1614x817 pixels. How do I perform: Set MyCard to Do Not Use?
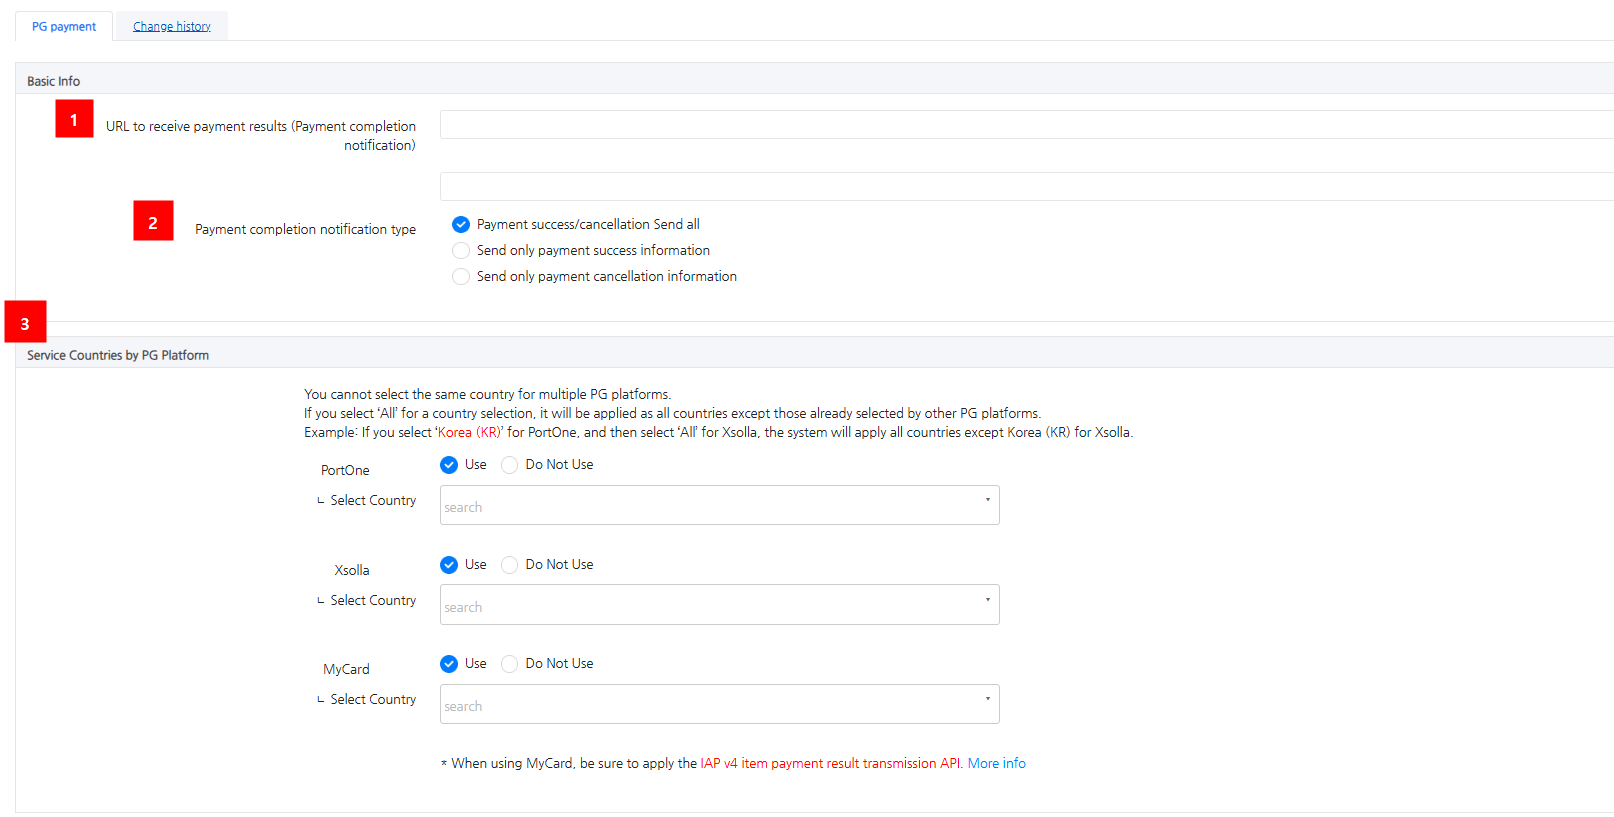coord(510,664)
